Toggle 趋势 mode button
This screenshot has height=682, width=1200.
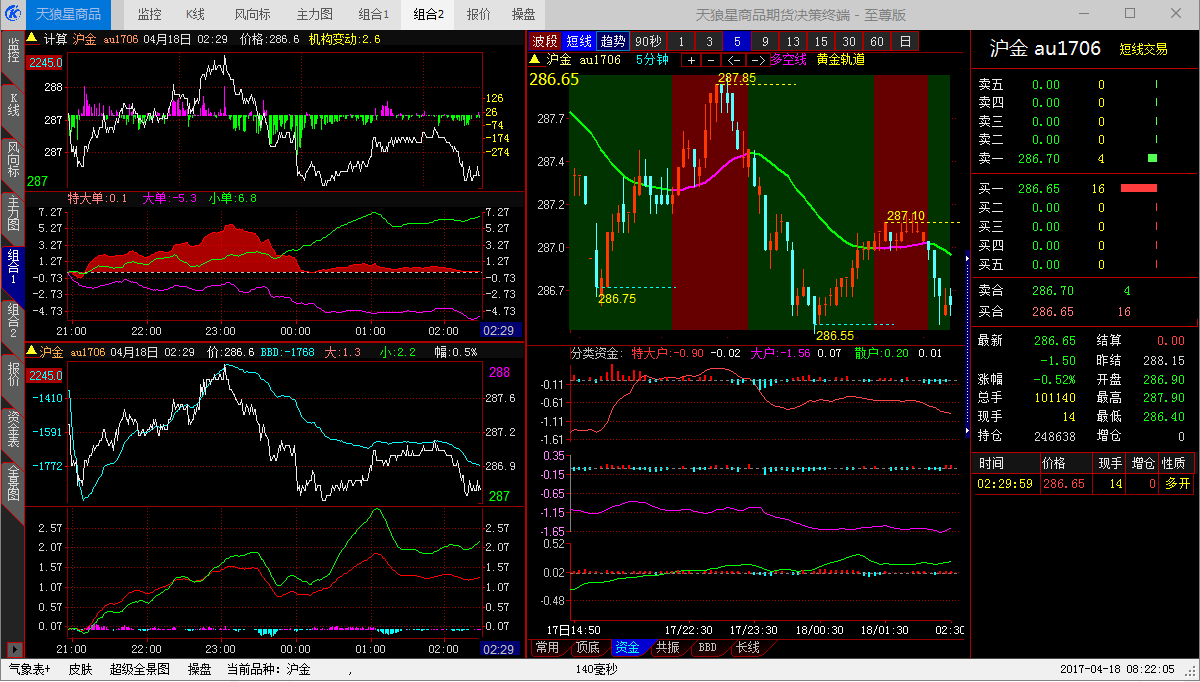coord(613,41)
